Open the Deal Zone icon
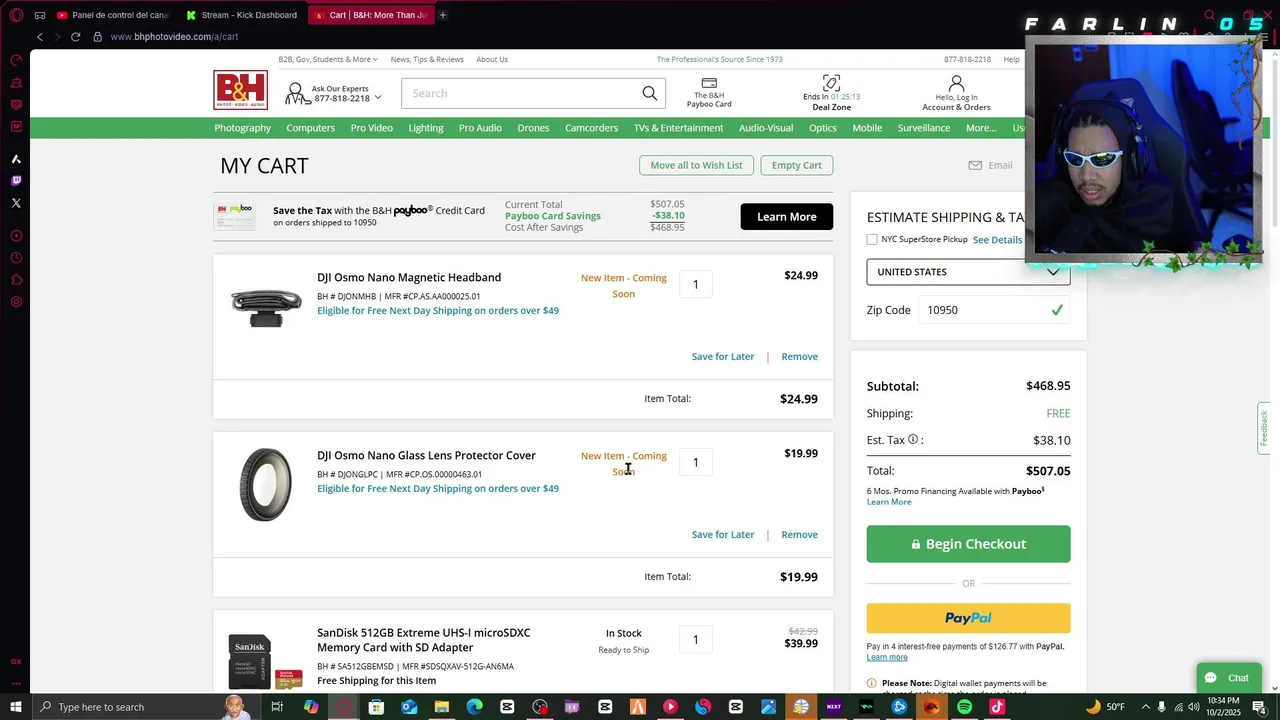 831,82
